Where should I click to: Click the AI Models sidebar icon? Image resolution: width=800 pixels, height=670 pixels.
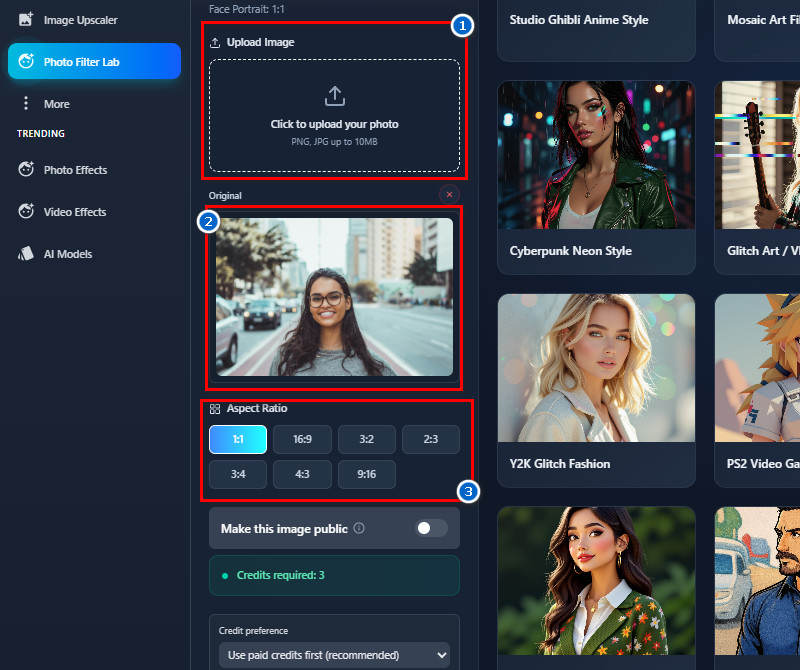(x=26, y=254)
